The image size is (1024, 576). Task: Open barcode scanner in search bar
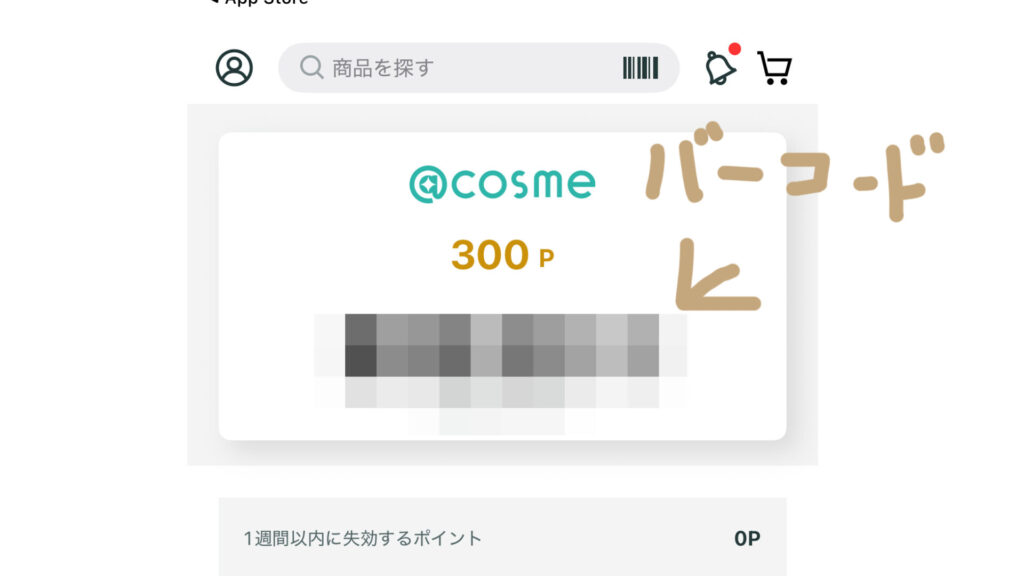pyautogui.click(x=641, y=68)
